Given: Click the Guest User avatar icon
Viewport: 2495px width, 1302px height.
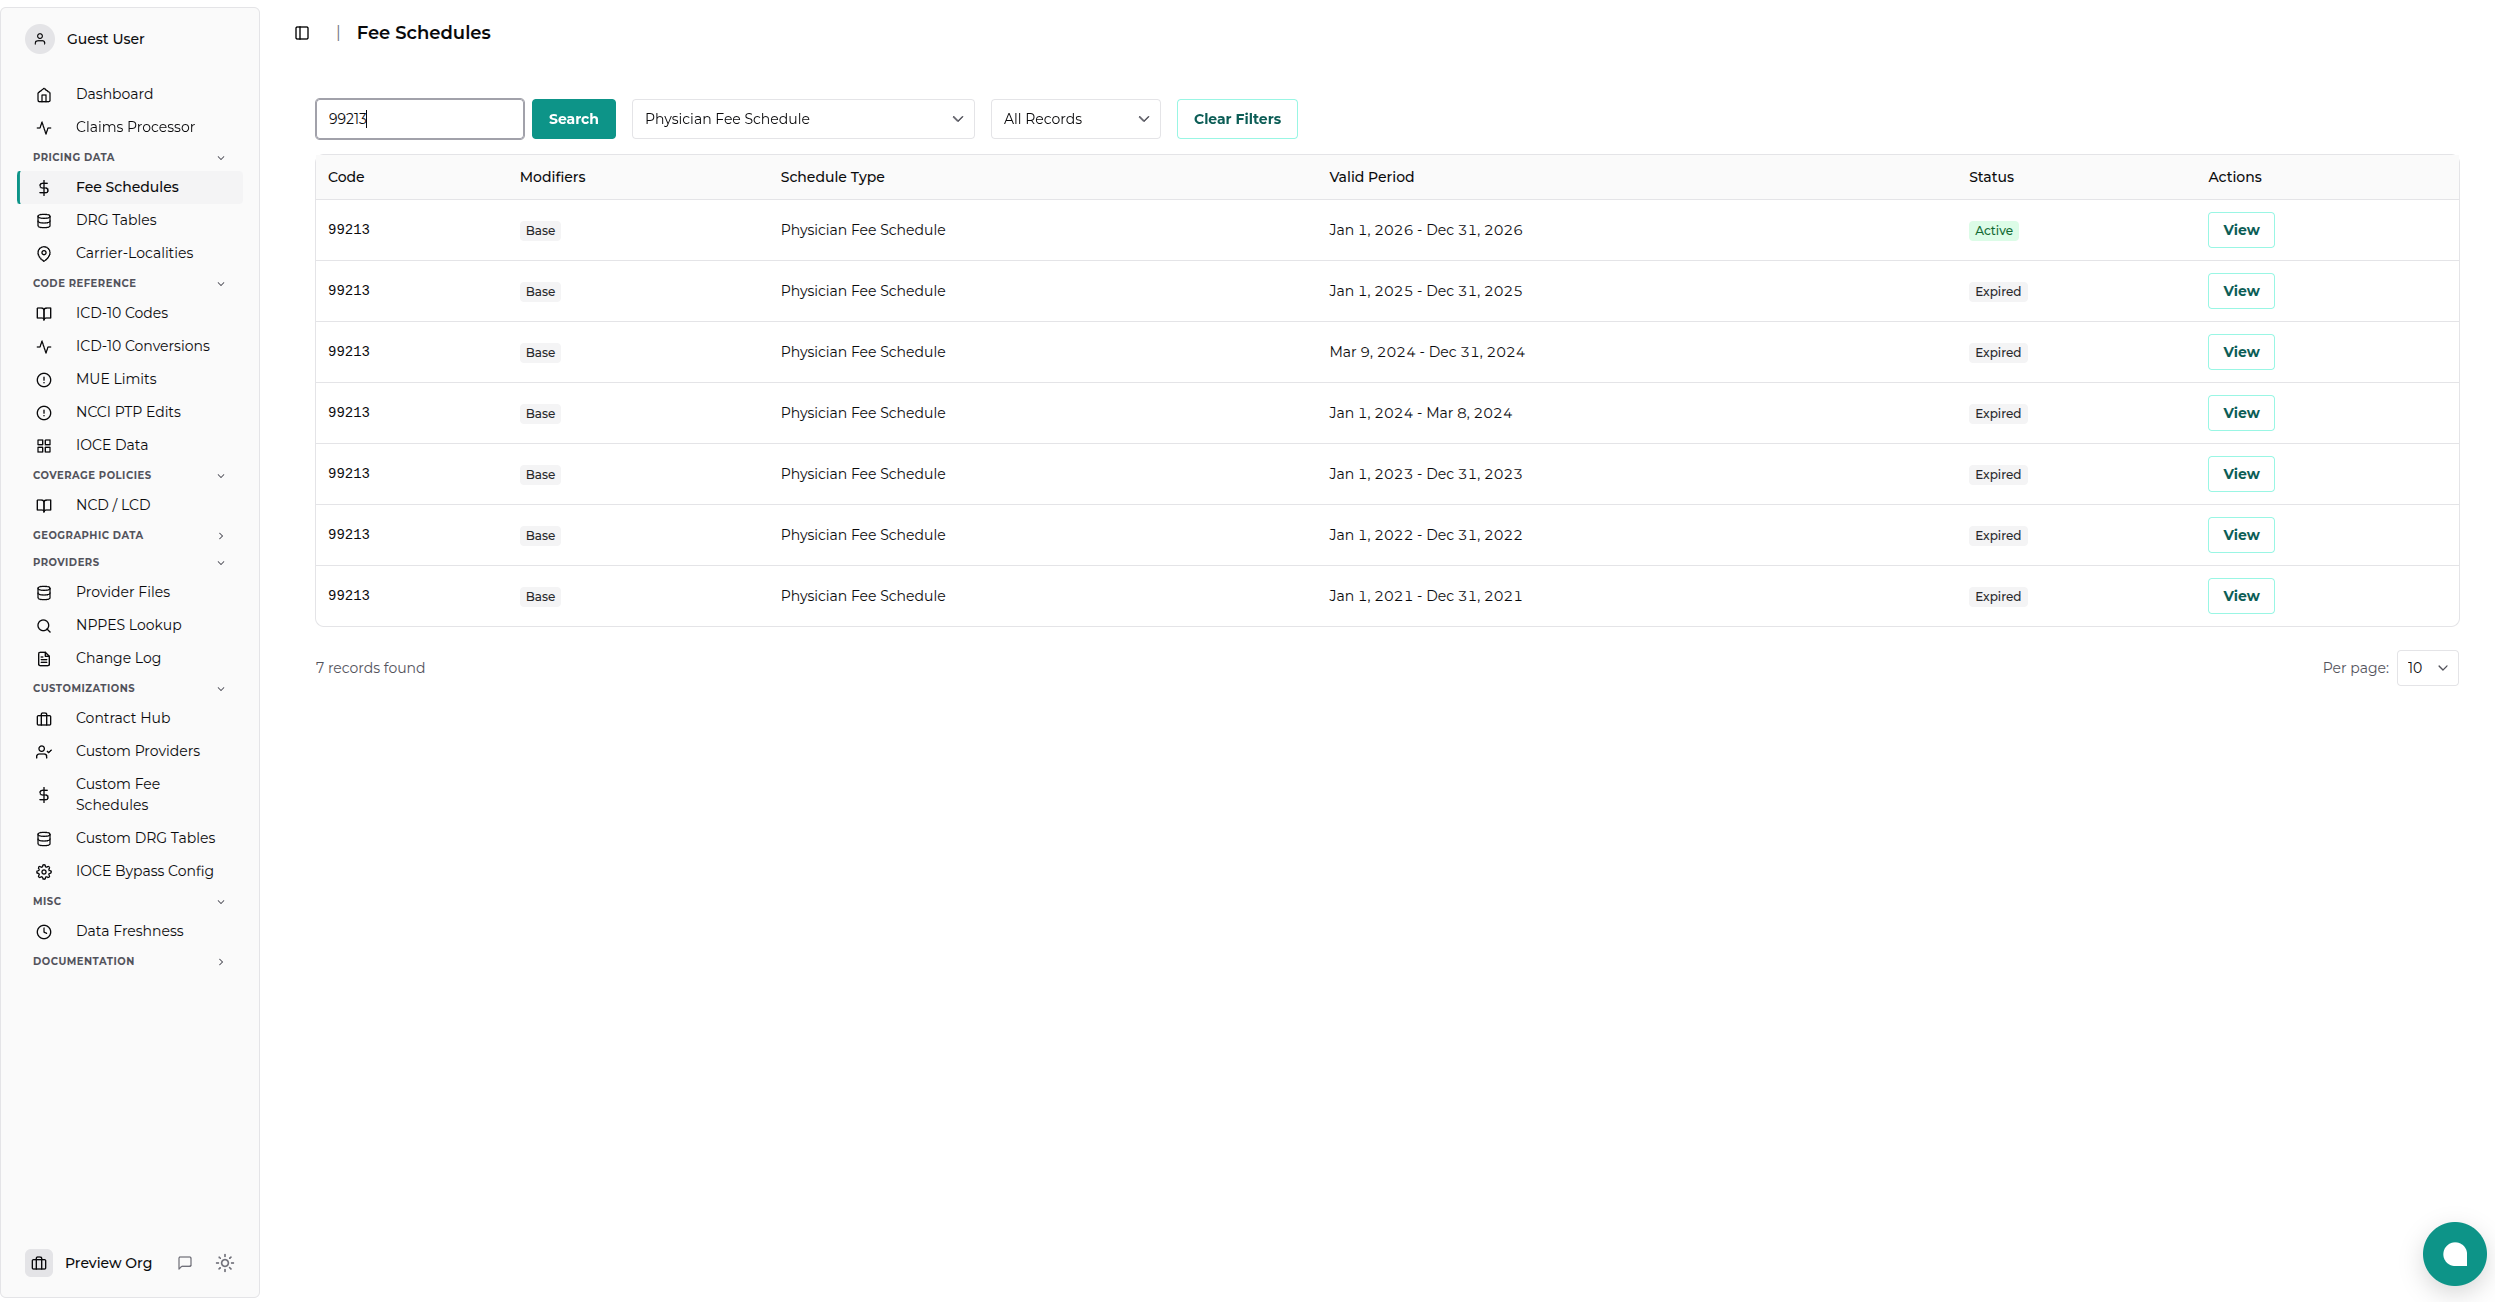Looking at the screenshot, I should [x=40, y=39].
